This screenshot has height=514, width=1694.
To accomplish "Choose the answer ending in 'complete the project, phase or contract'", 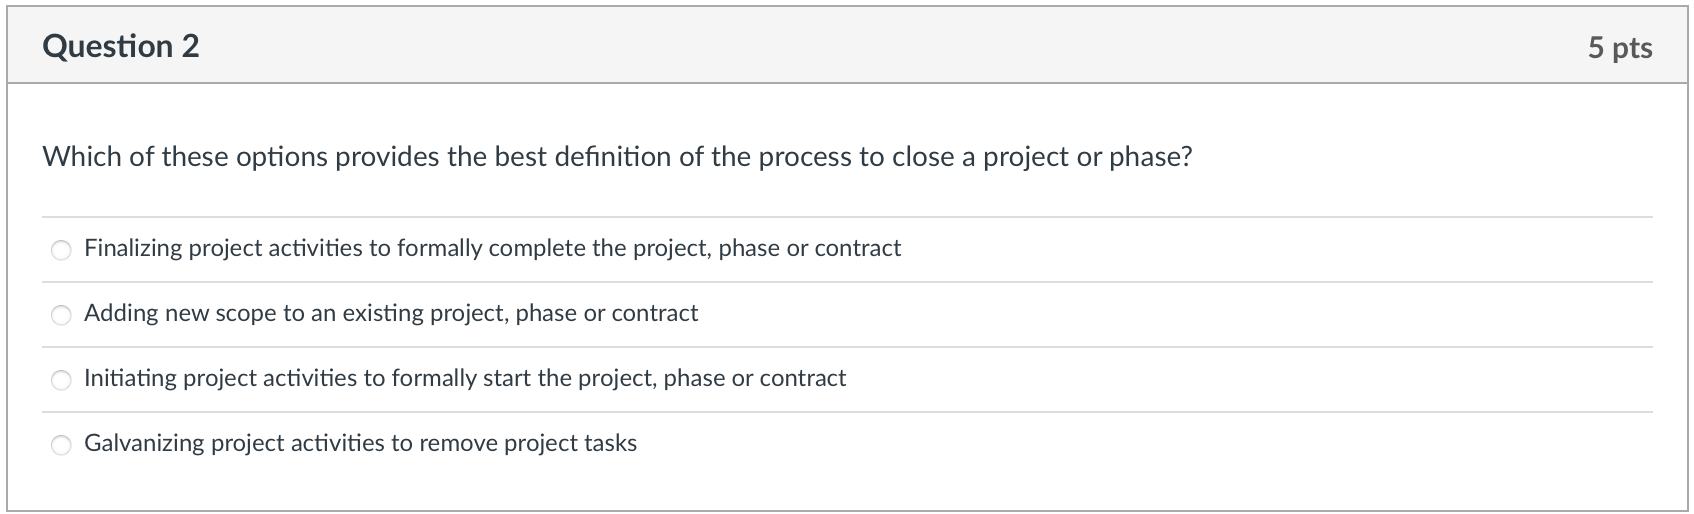I will pyautogui.click(x=62, y=251).
